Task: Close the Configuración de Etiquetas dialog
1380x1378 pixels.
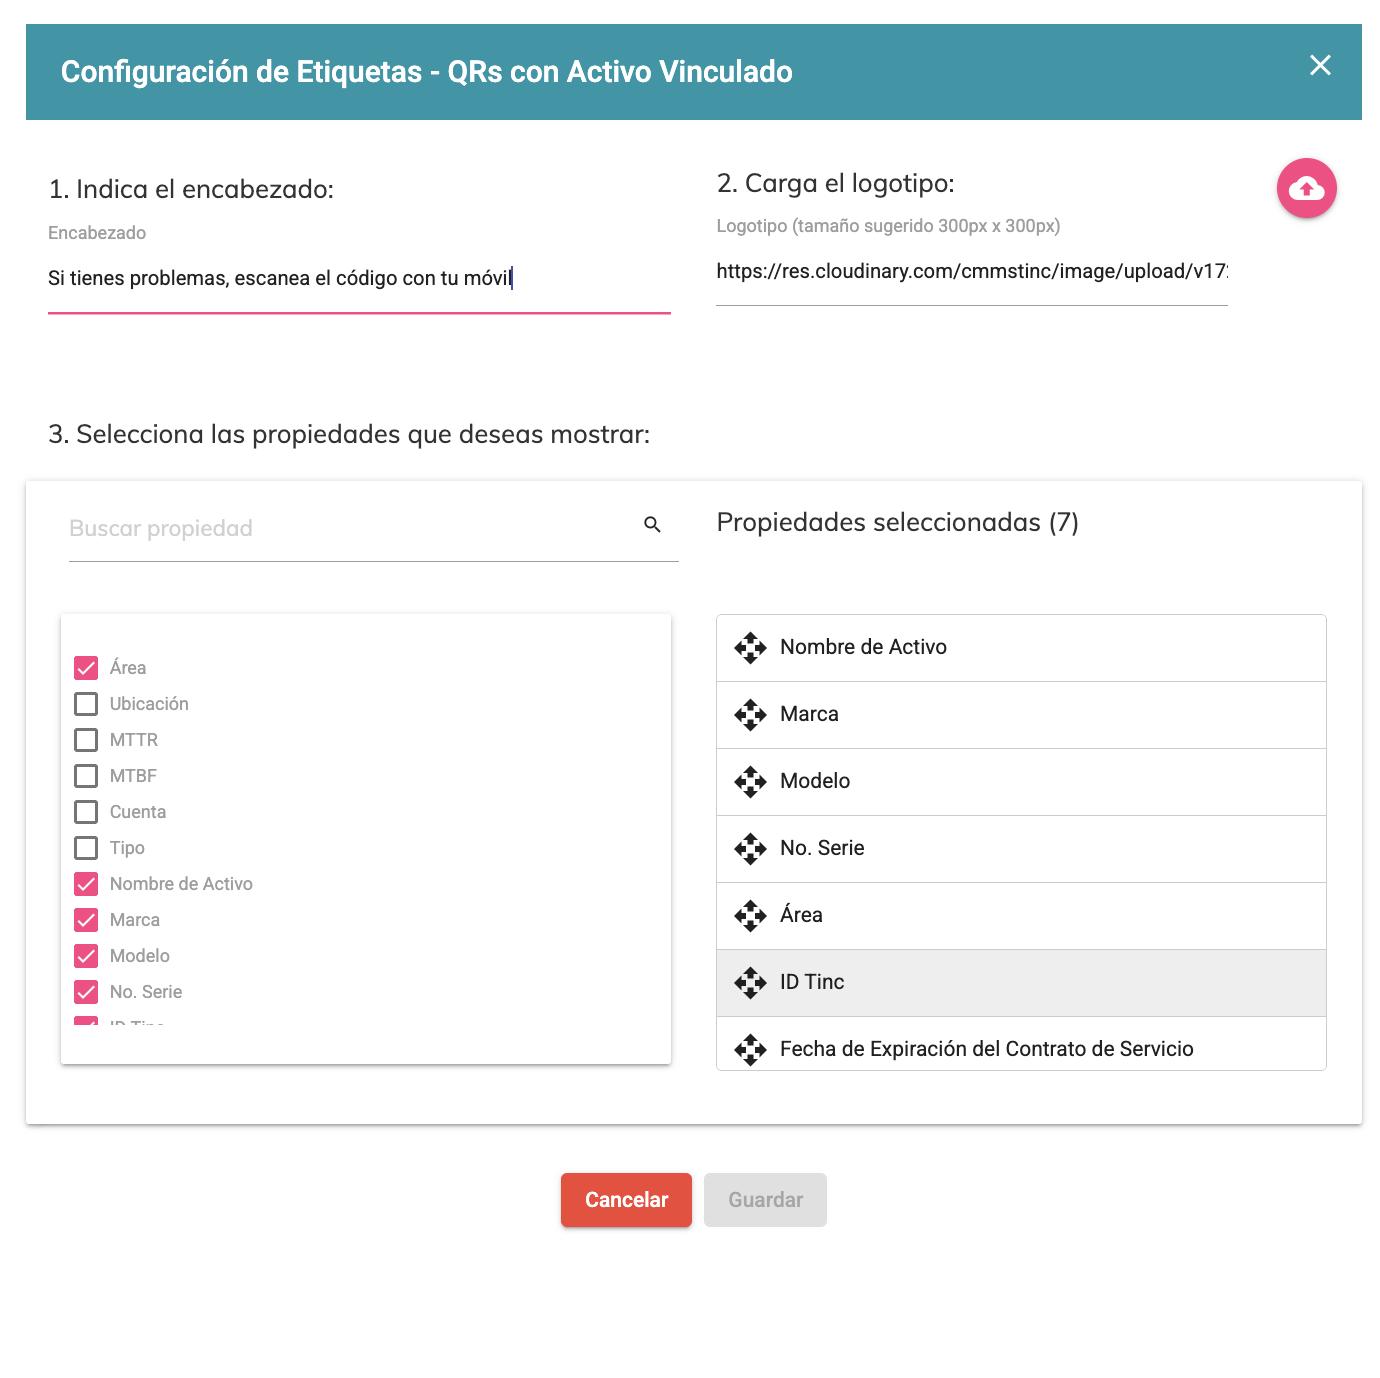Action: [1320, 65]
